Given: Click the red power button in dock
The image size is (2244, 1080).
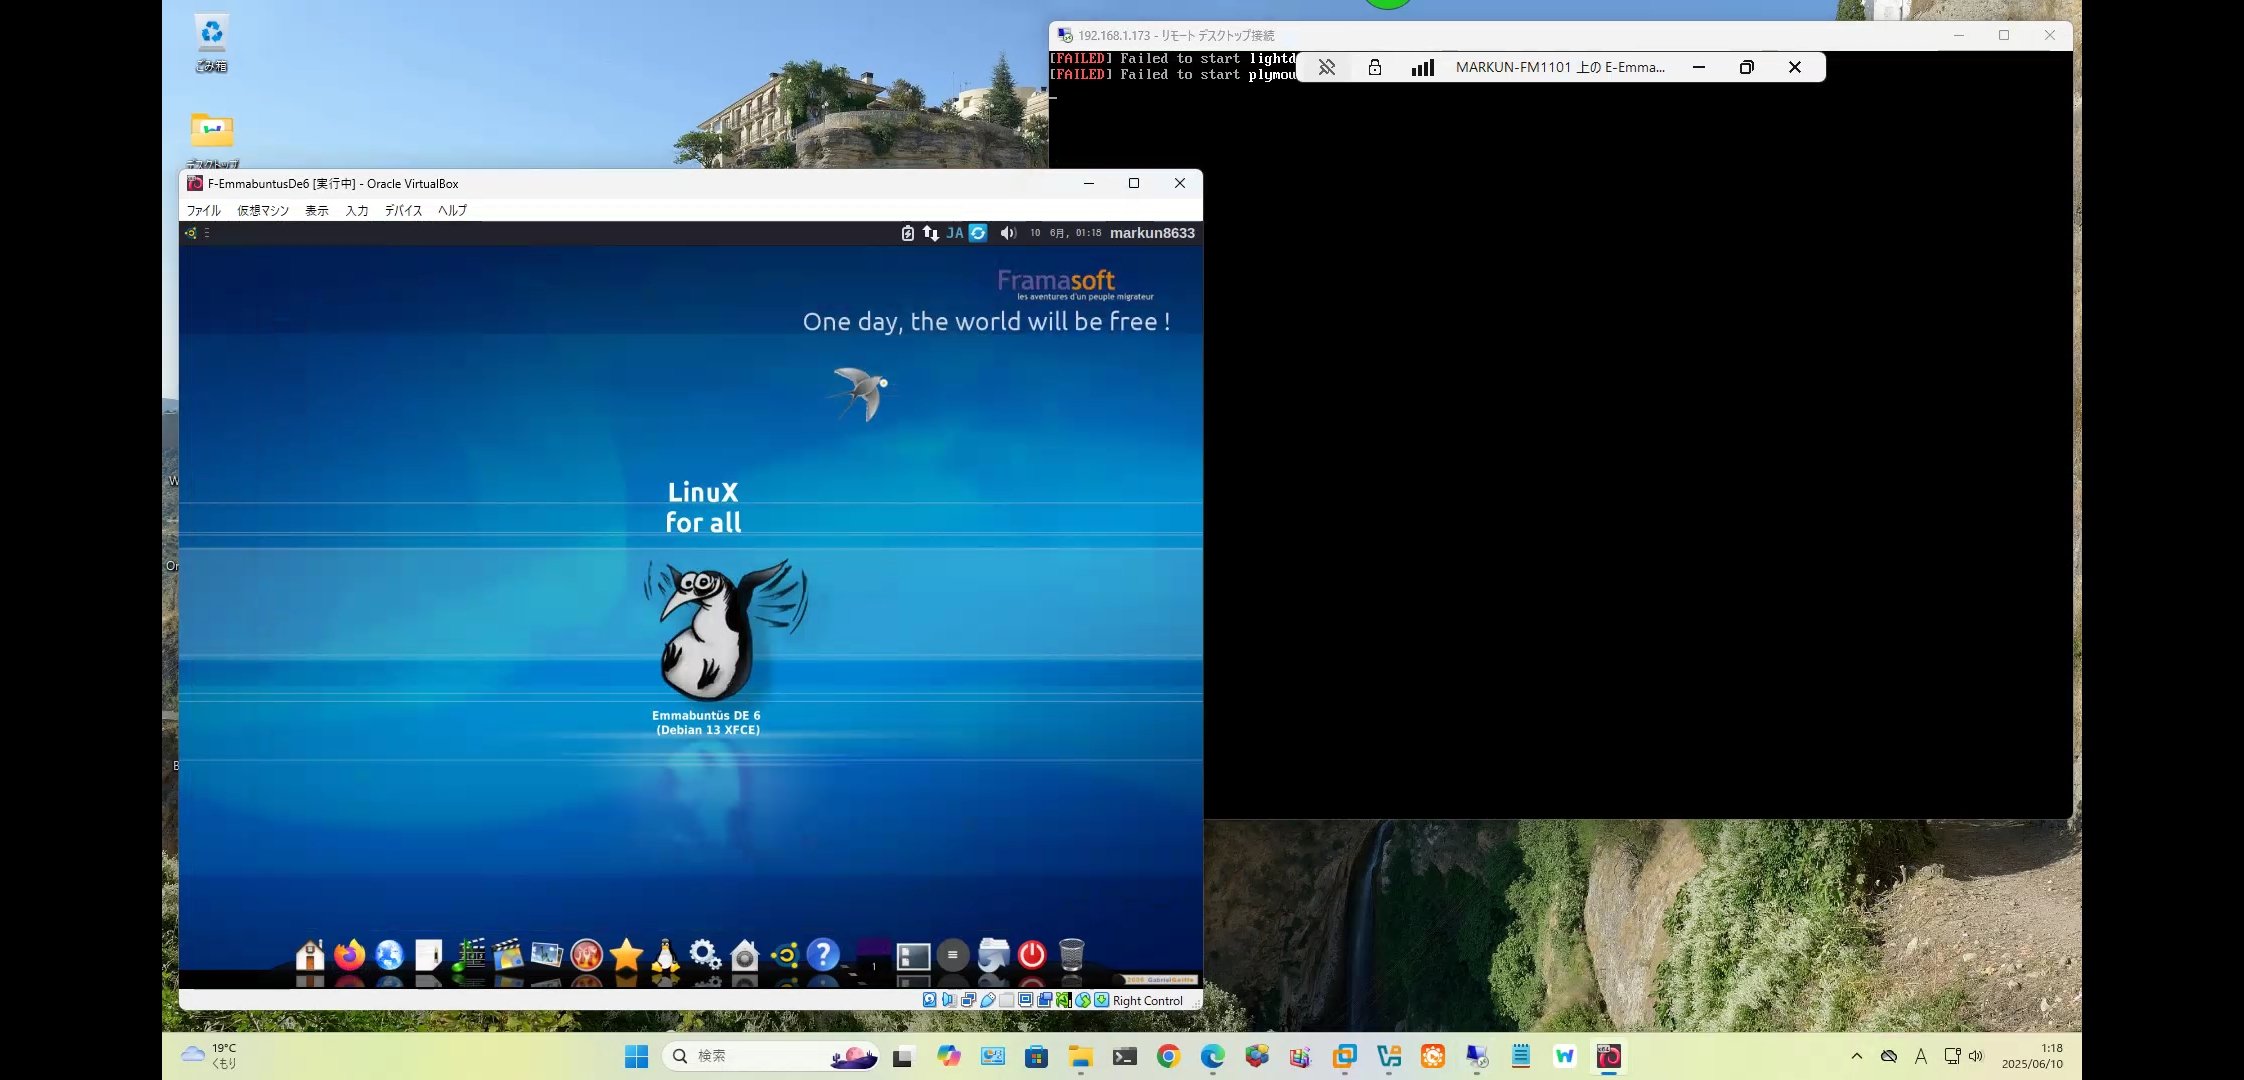Looking at the screenshot, I should tap(1032, 955).
